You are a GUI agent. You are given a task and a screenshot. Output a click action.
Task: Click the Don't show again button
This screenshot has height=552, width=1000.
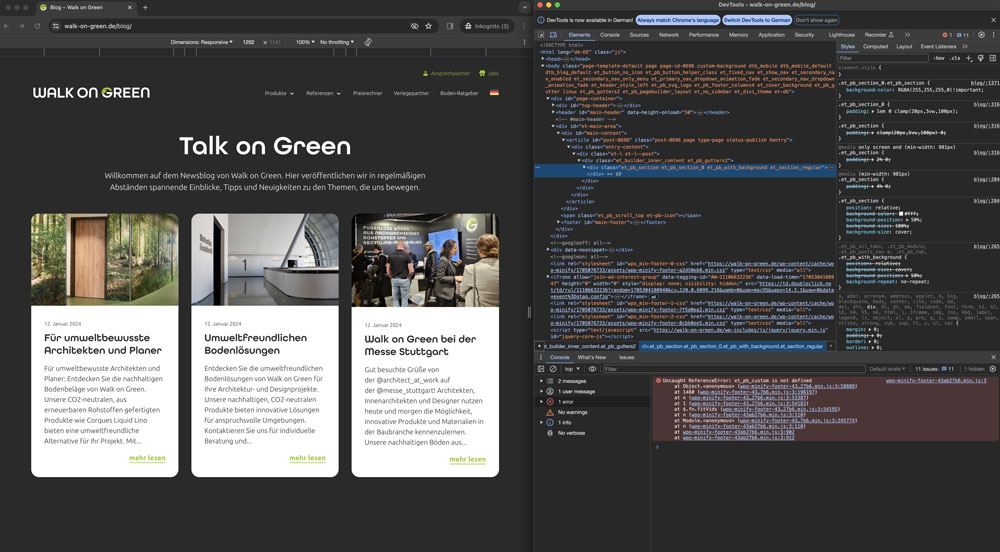tap(816, 20)
